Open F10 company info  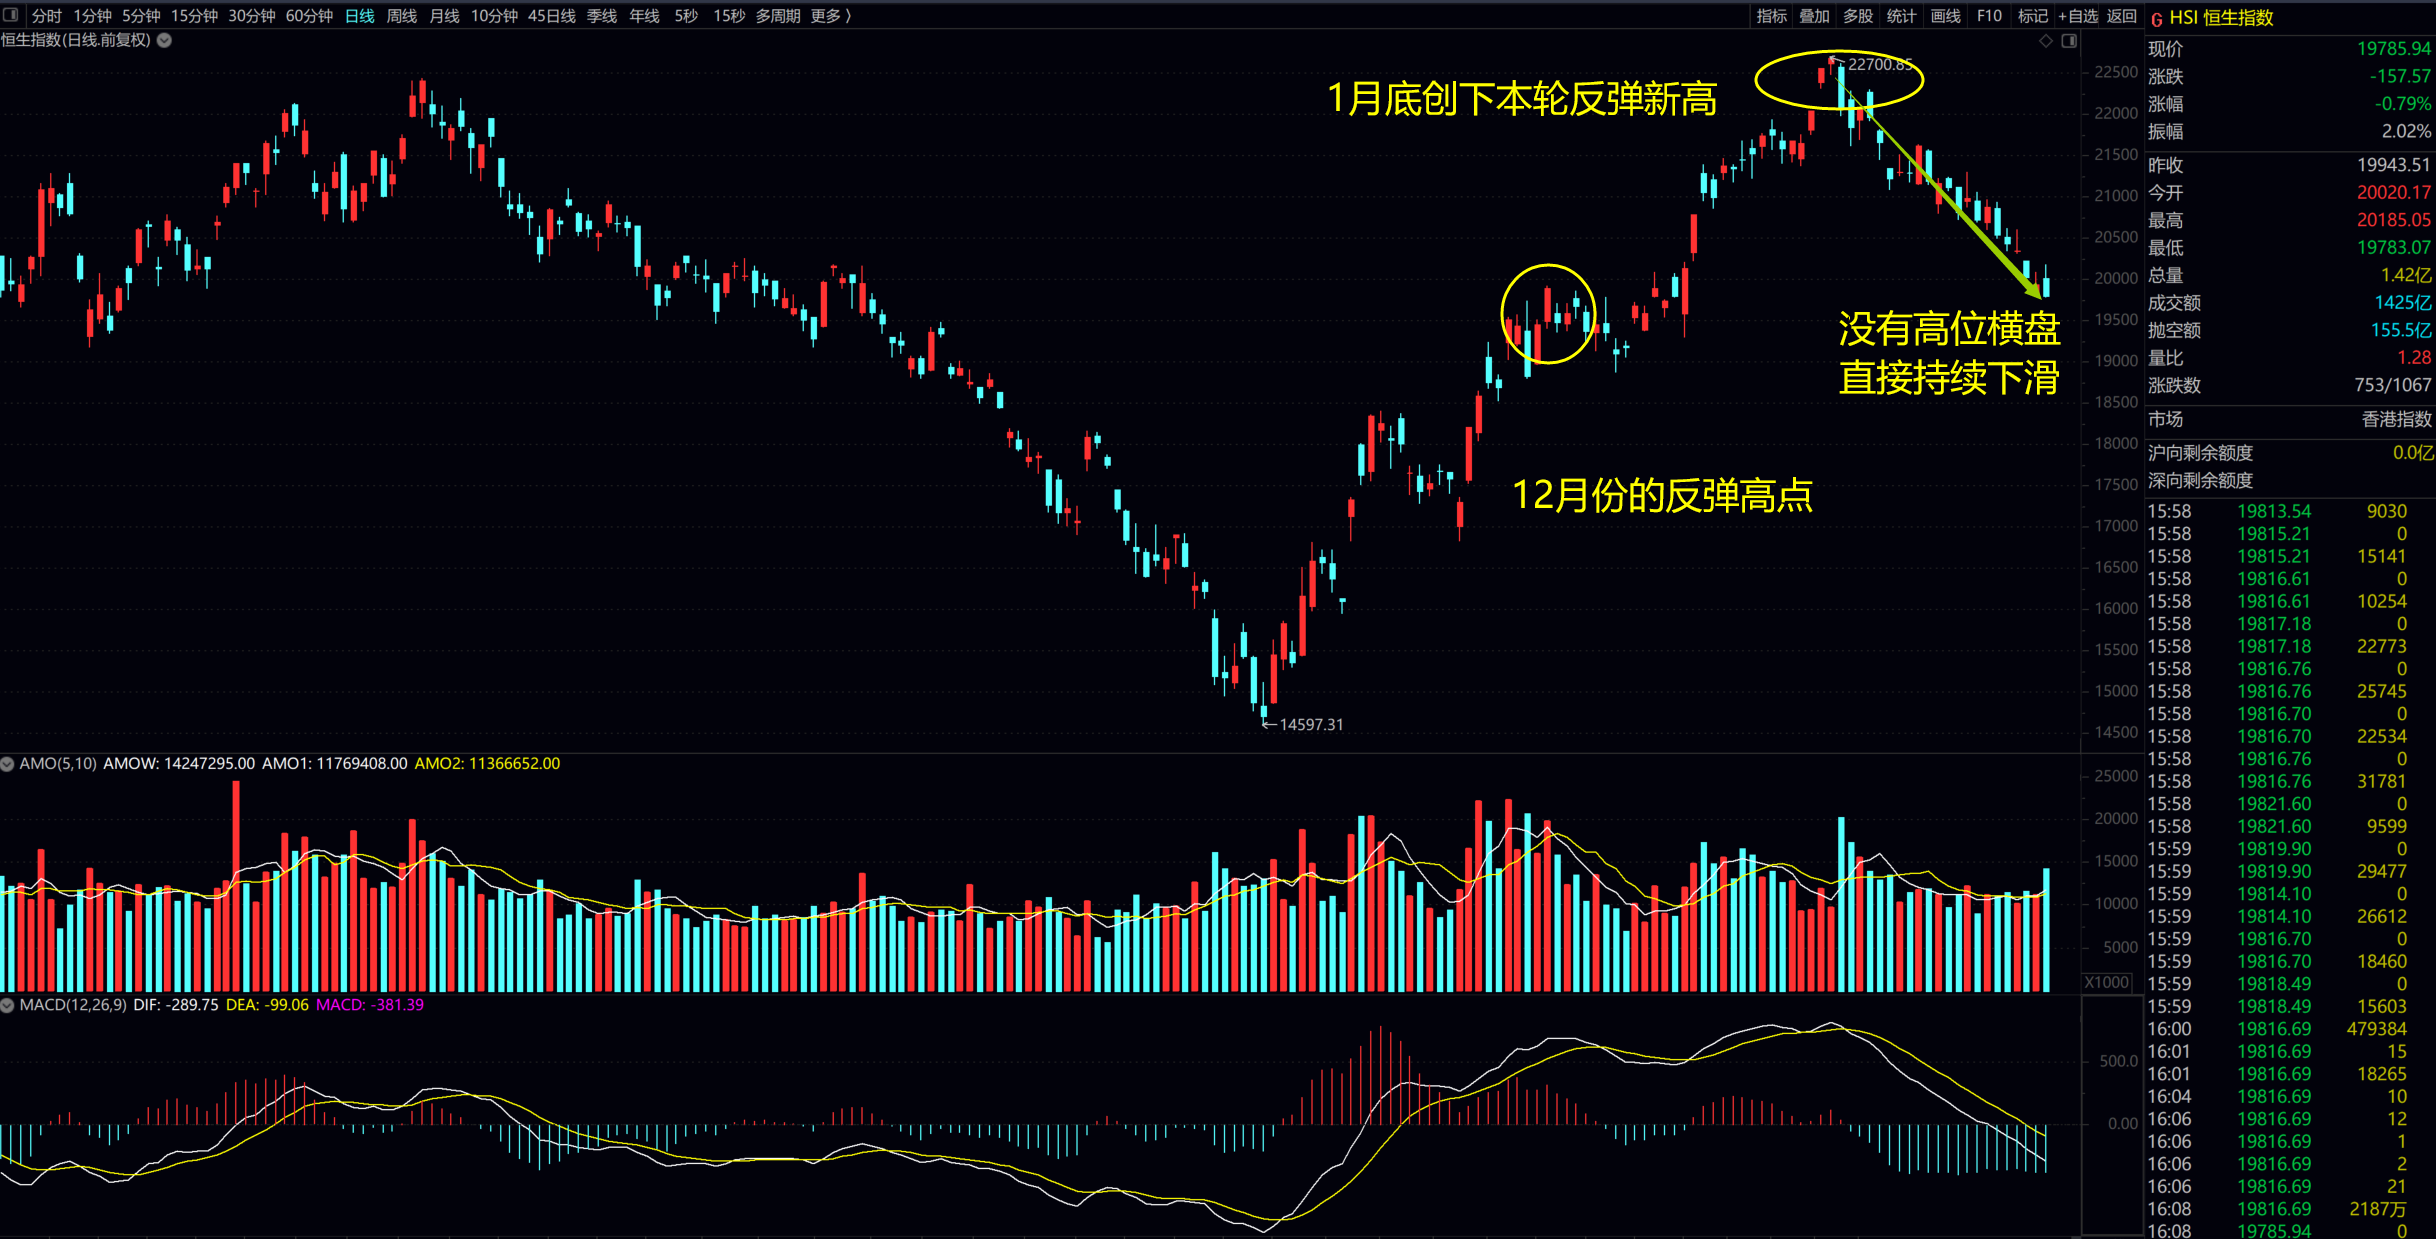click(1990, 16)
